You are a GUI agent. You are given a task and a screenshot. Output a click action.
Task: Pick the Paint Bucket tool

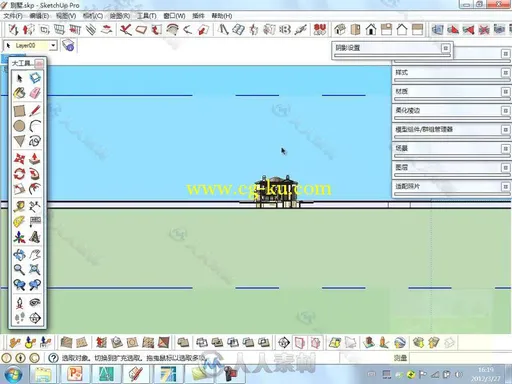(19, 93)
